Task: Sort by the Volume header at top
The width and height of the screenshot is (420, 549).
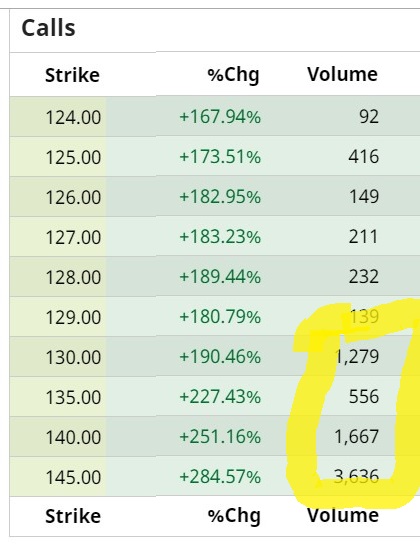Action: 343,74
